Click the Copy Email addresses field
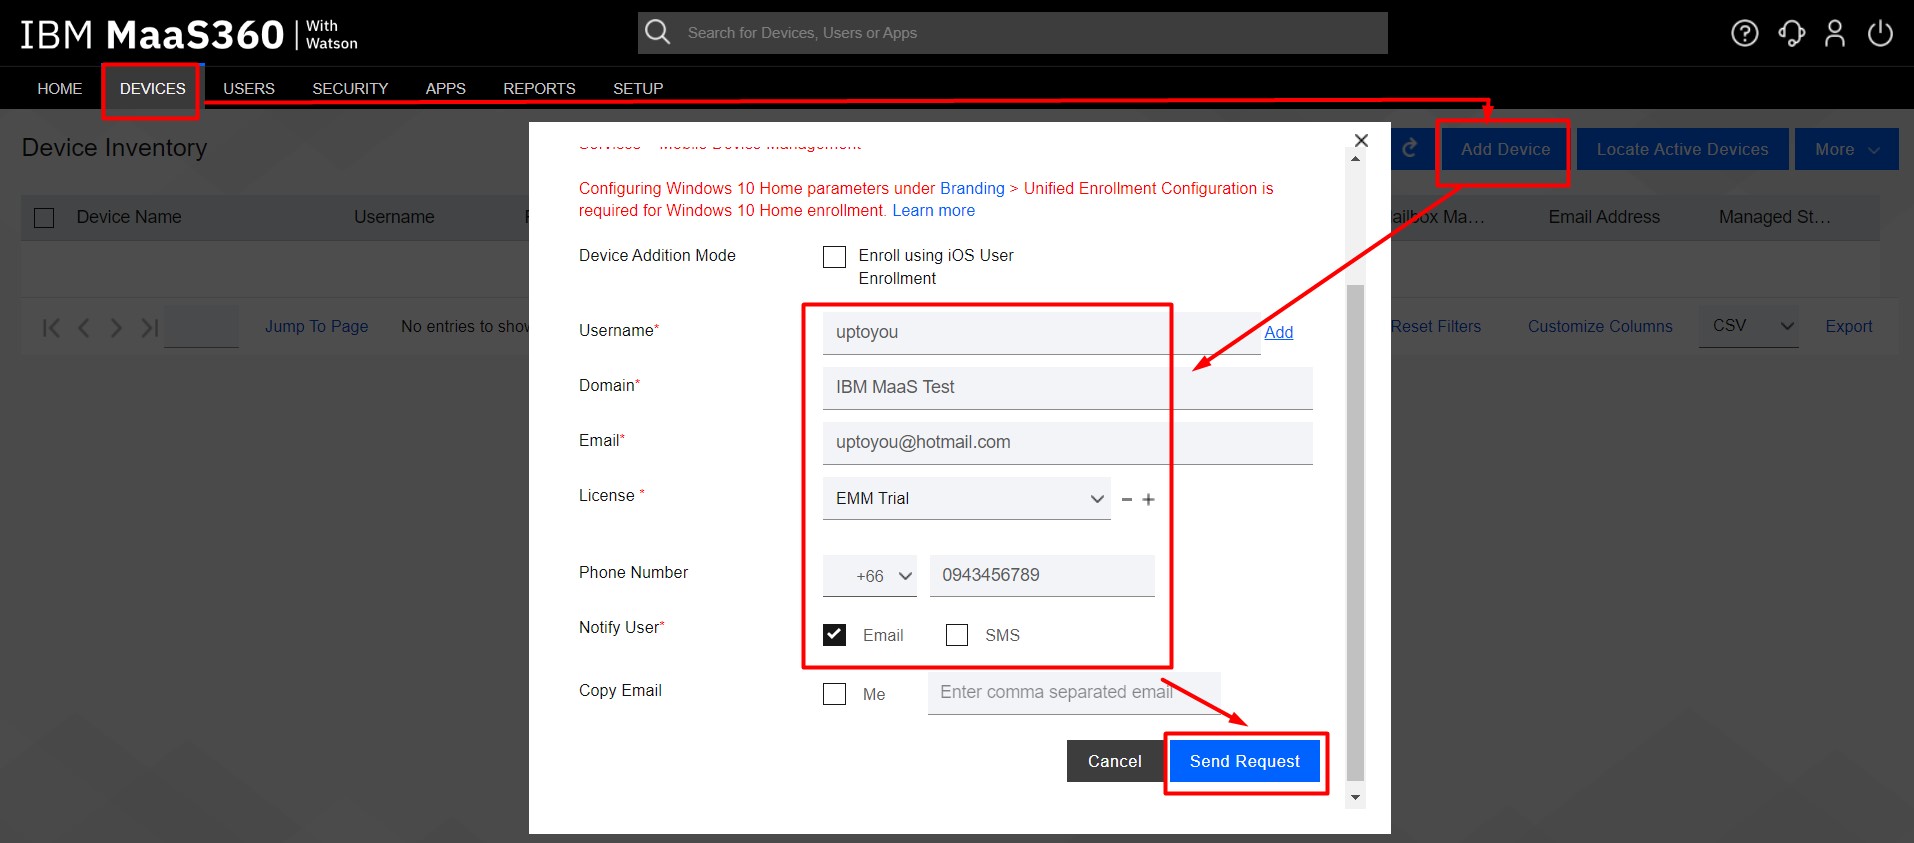 1074,693
